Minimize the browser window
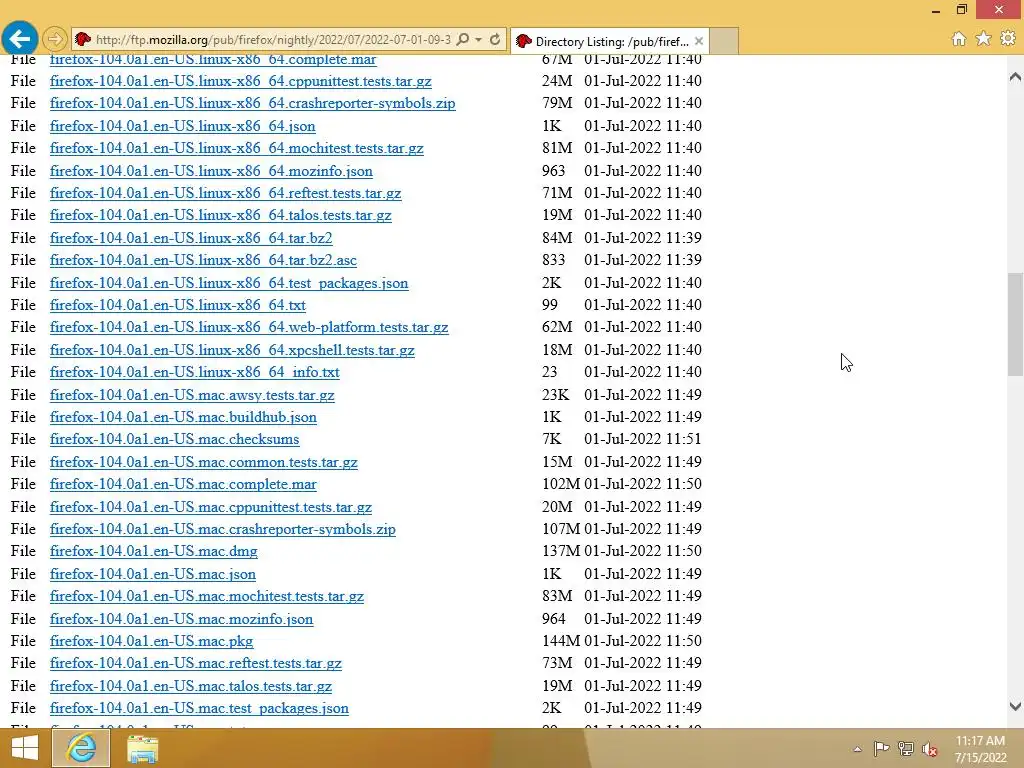The image size is (1024, 768). pyautogui.click(x=936, y=10)
